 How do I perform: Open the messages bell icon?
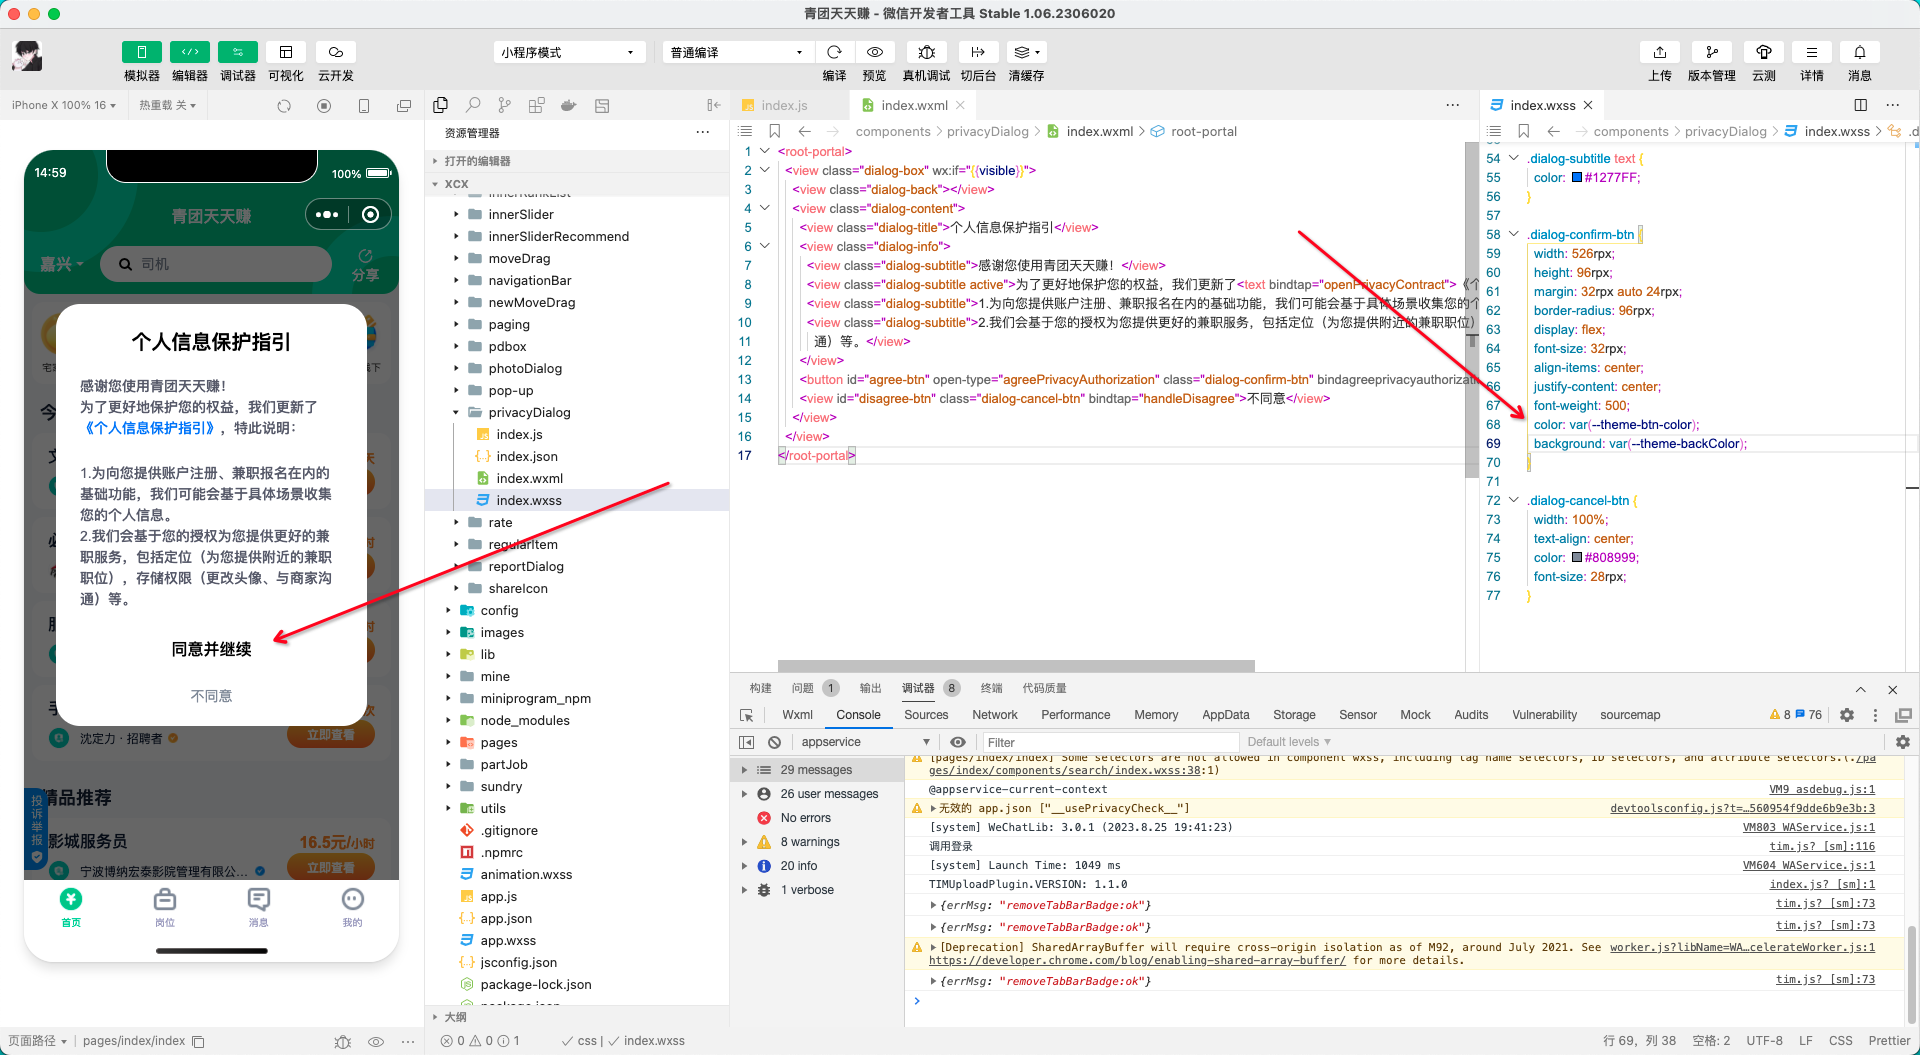1860,52
